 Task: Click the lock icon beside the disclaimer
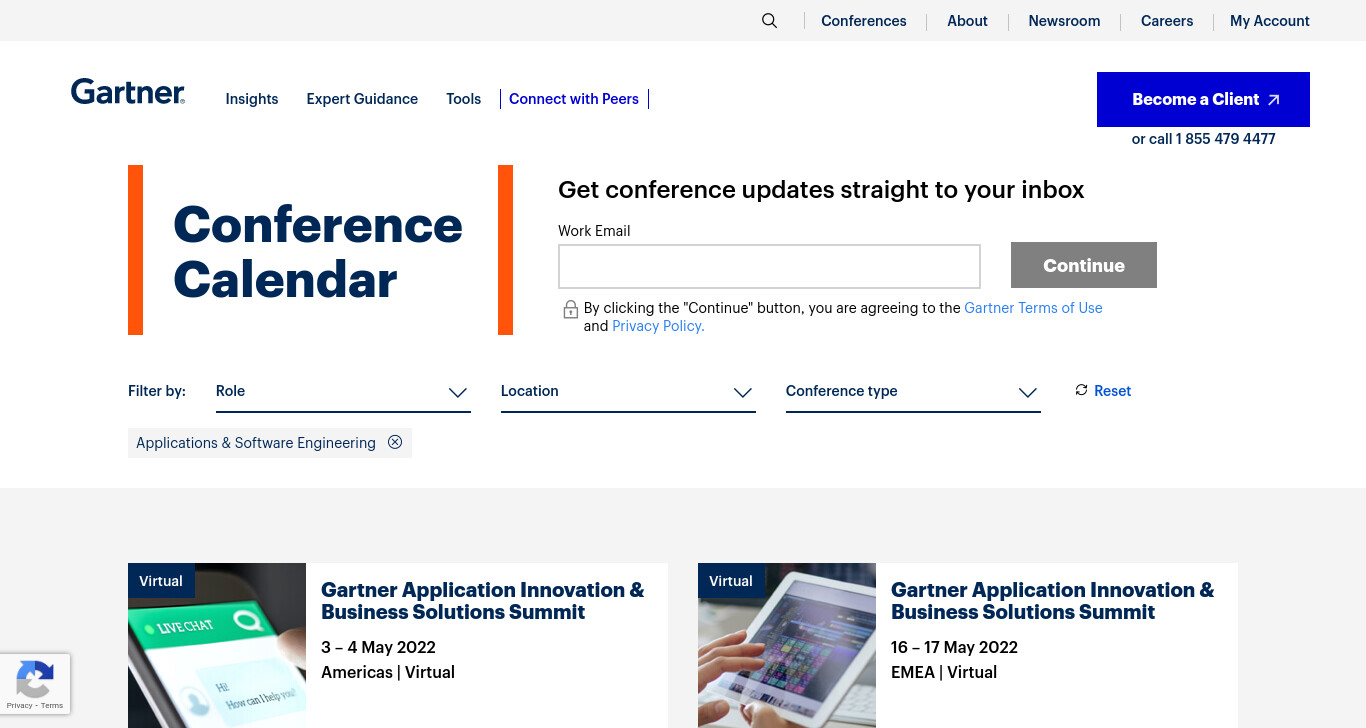point(570,310)
